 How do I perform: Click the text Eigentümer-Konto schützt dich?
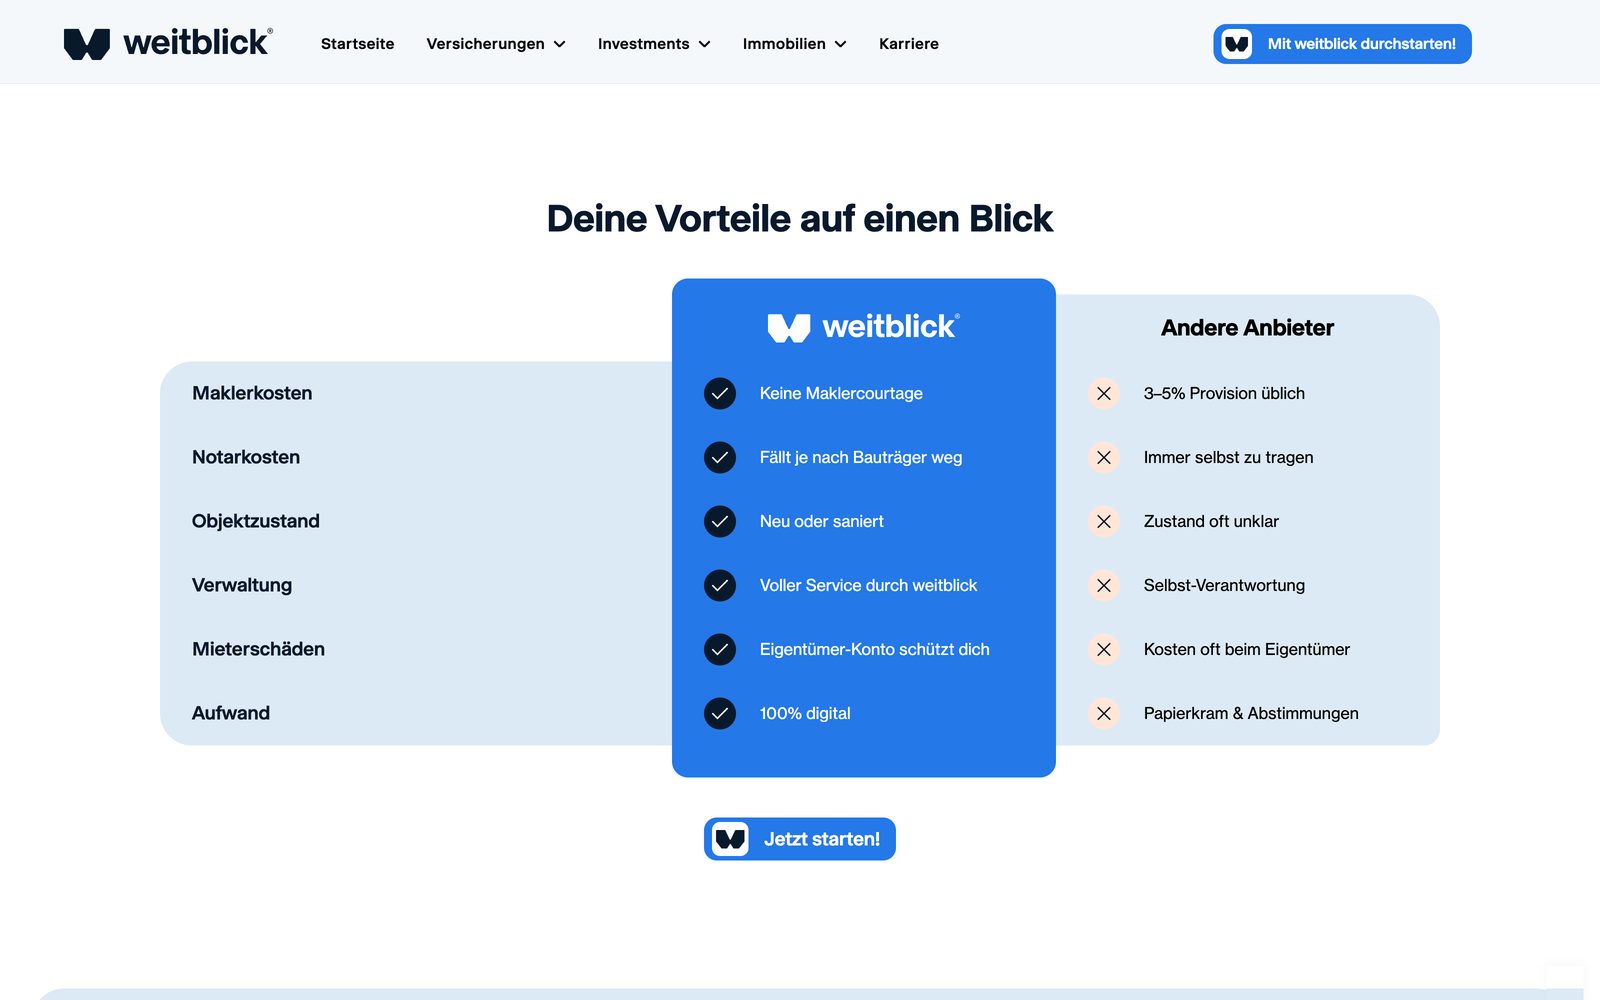point(875,650)
